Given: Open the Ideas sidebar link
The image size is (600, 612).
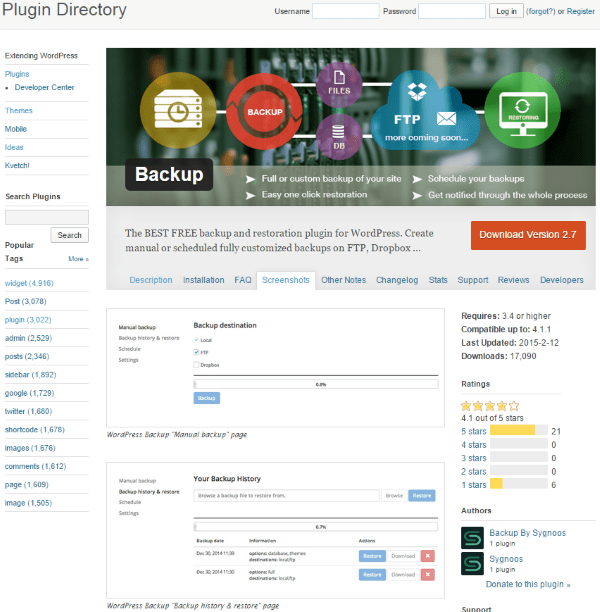Looking at the screenshot, I should 14,148.
